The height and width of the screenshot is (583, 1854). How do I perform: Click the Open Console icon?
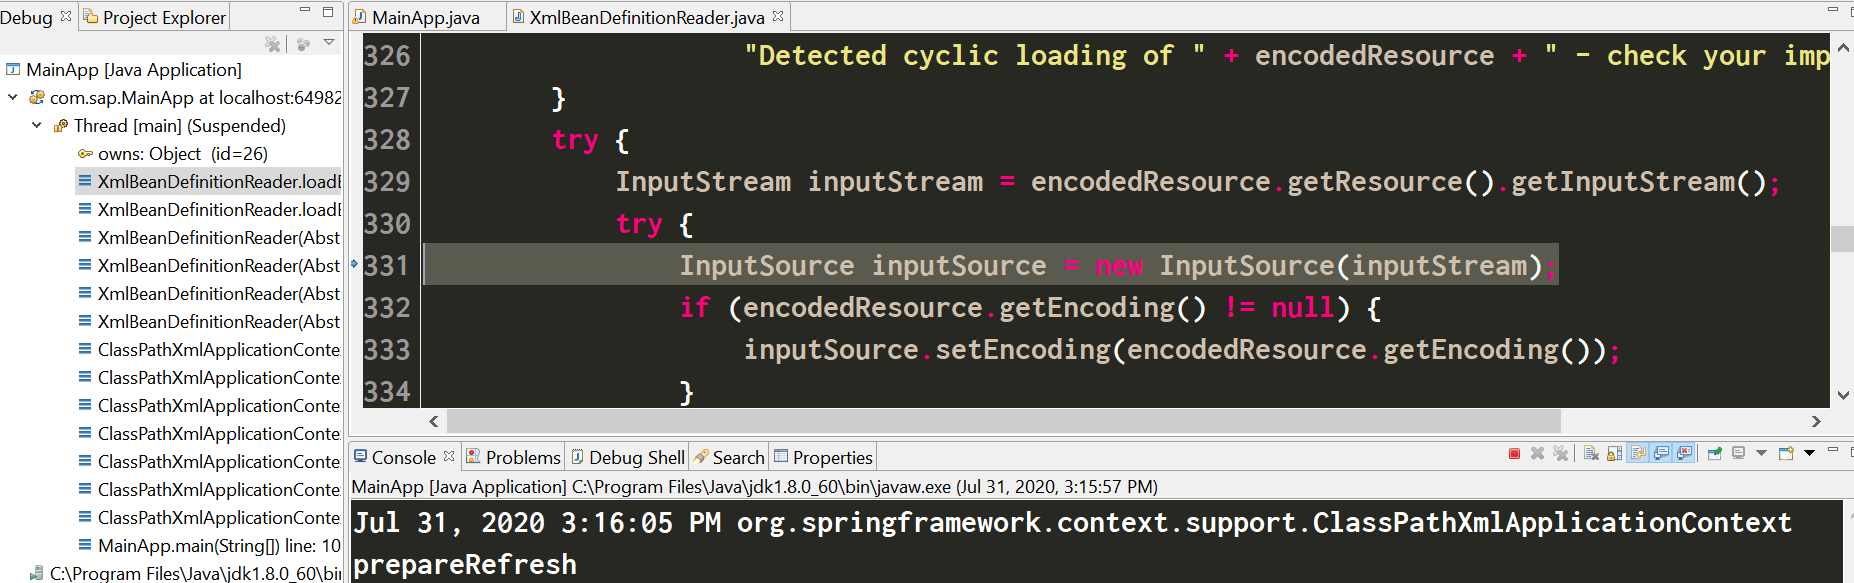click(1786, 454)
